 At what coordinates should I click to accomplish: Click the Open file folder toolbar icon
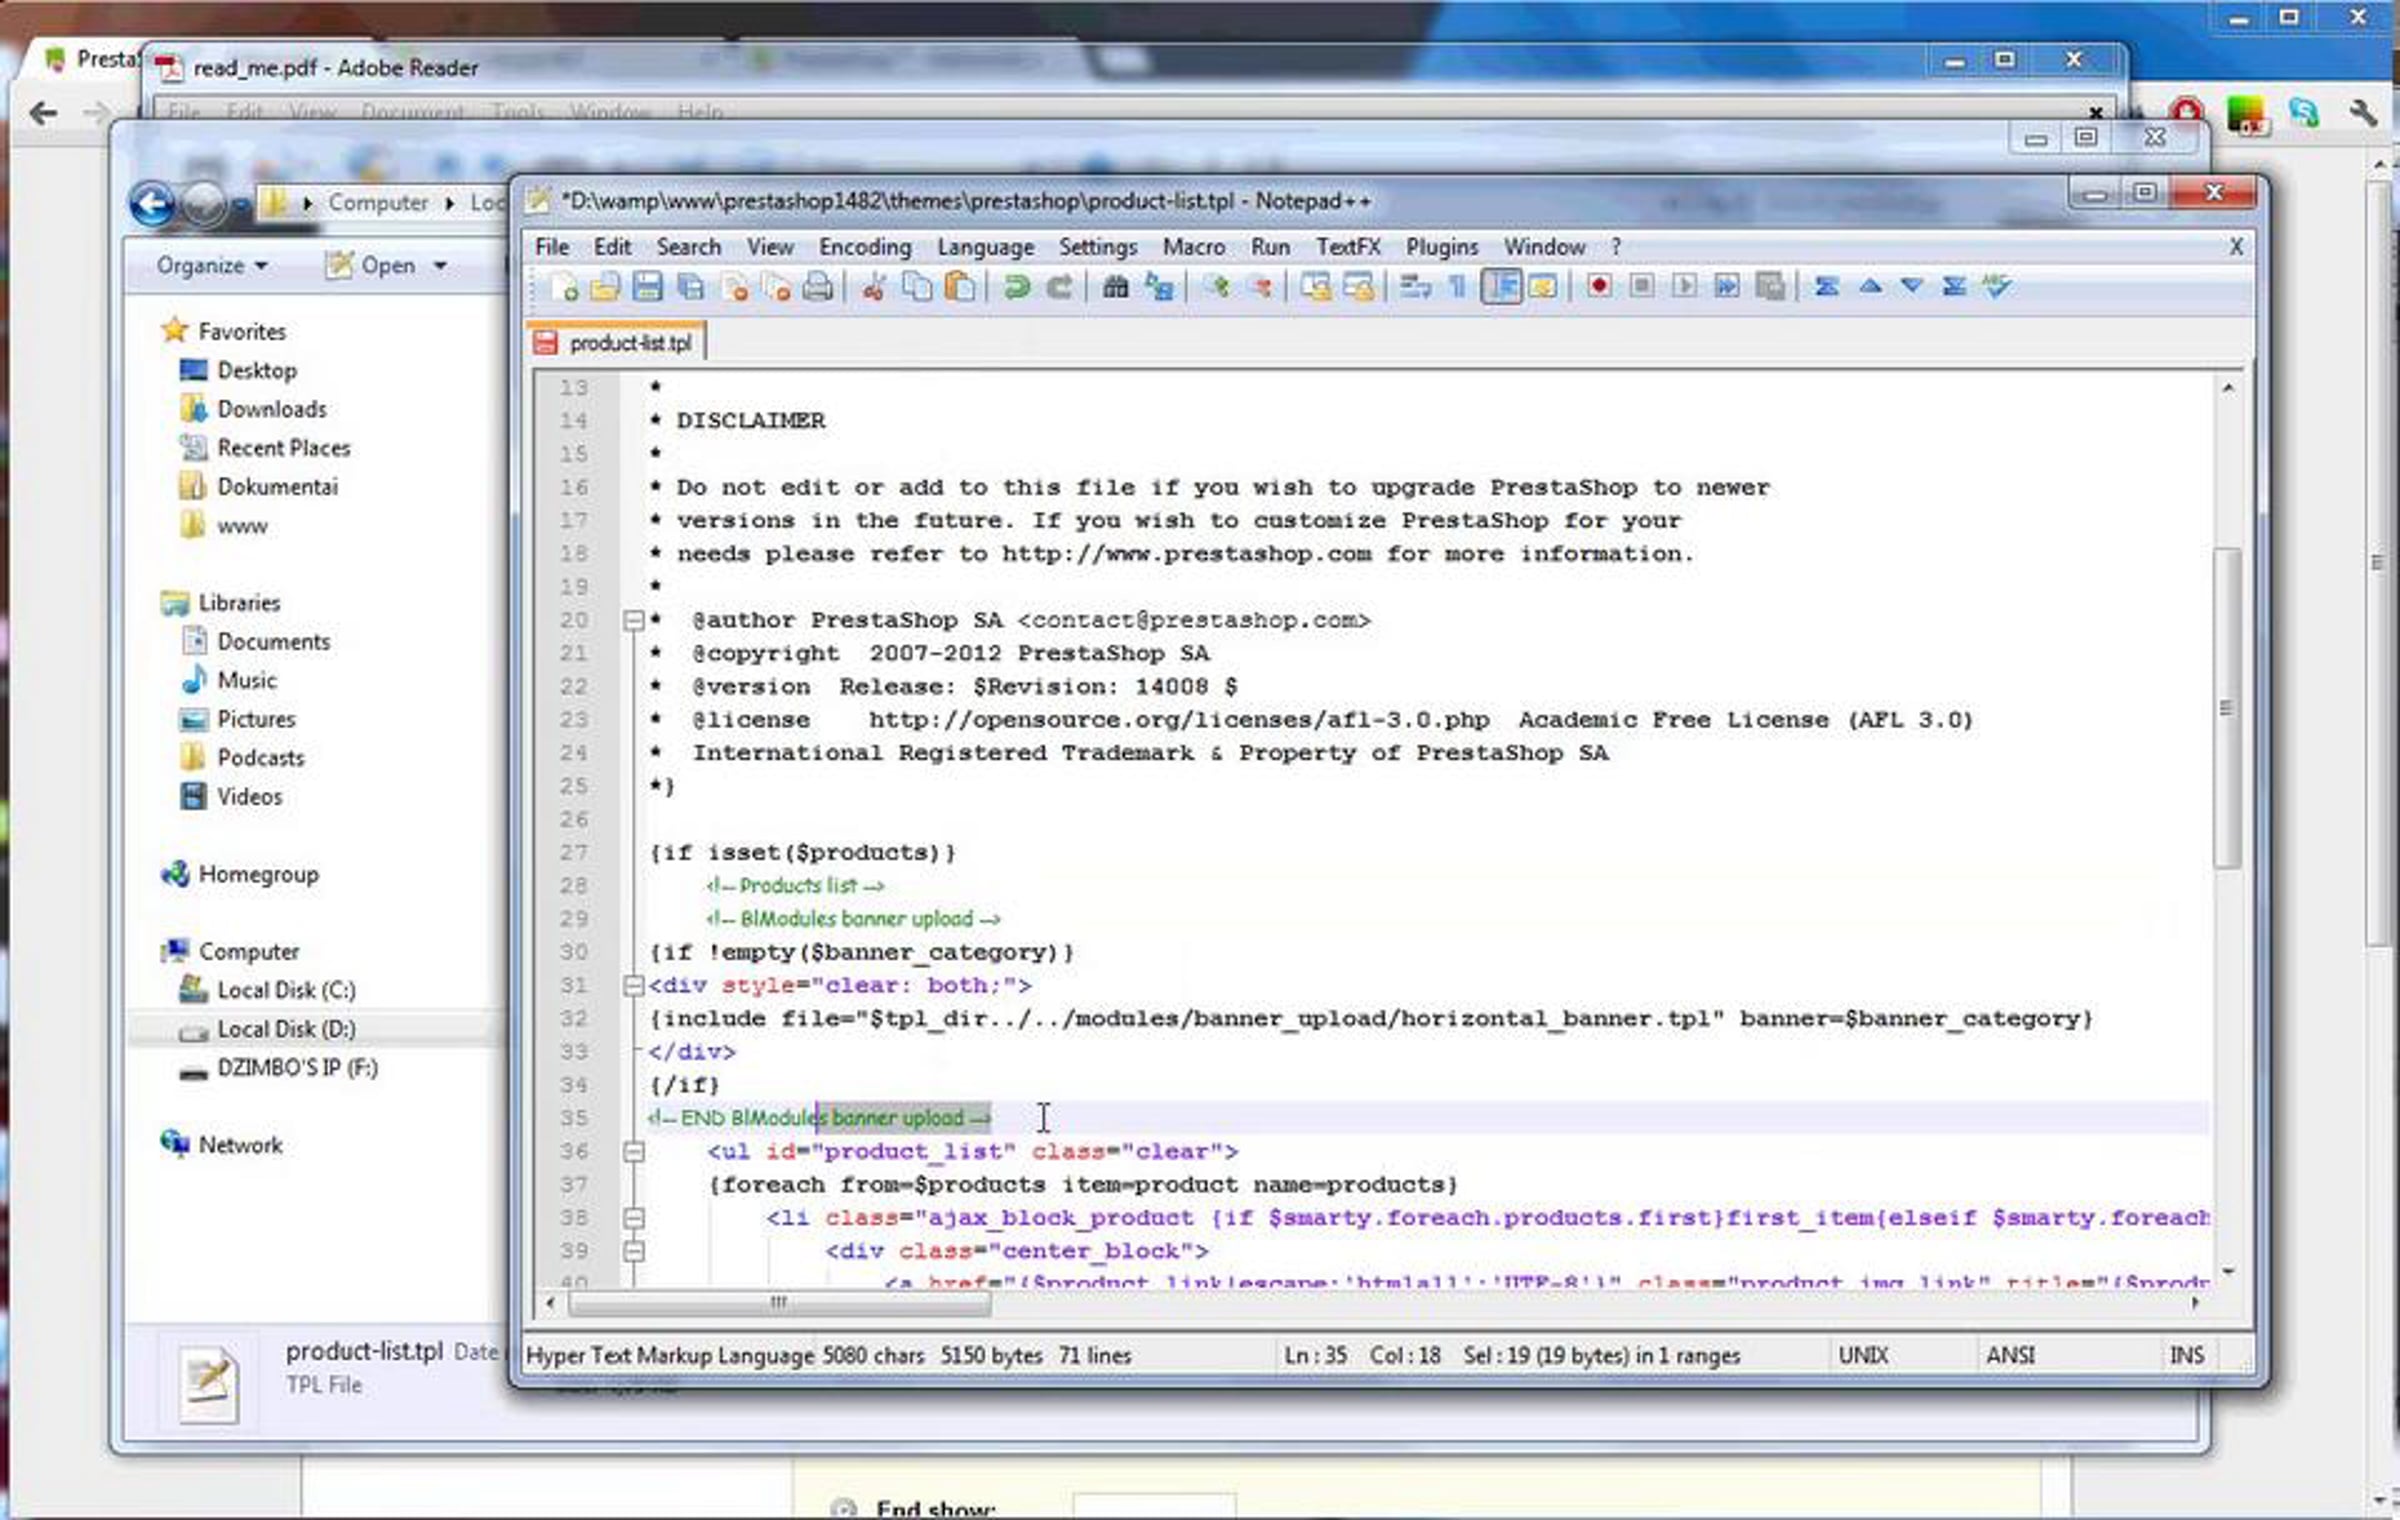click(x=605, y=288)
